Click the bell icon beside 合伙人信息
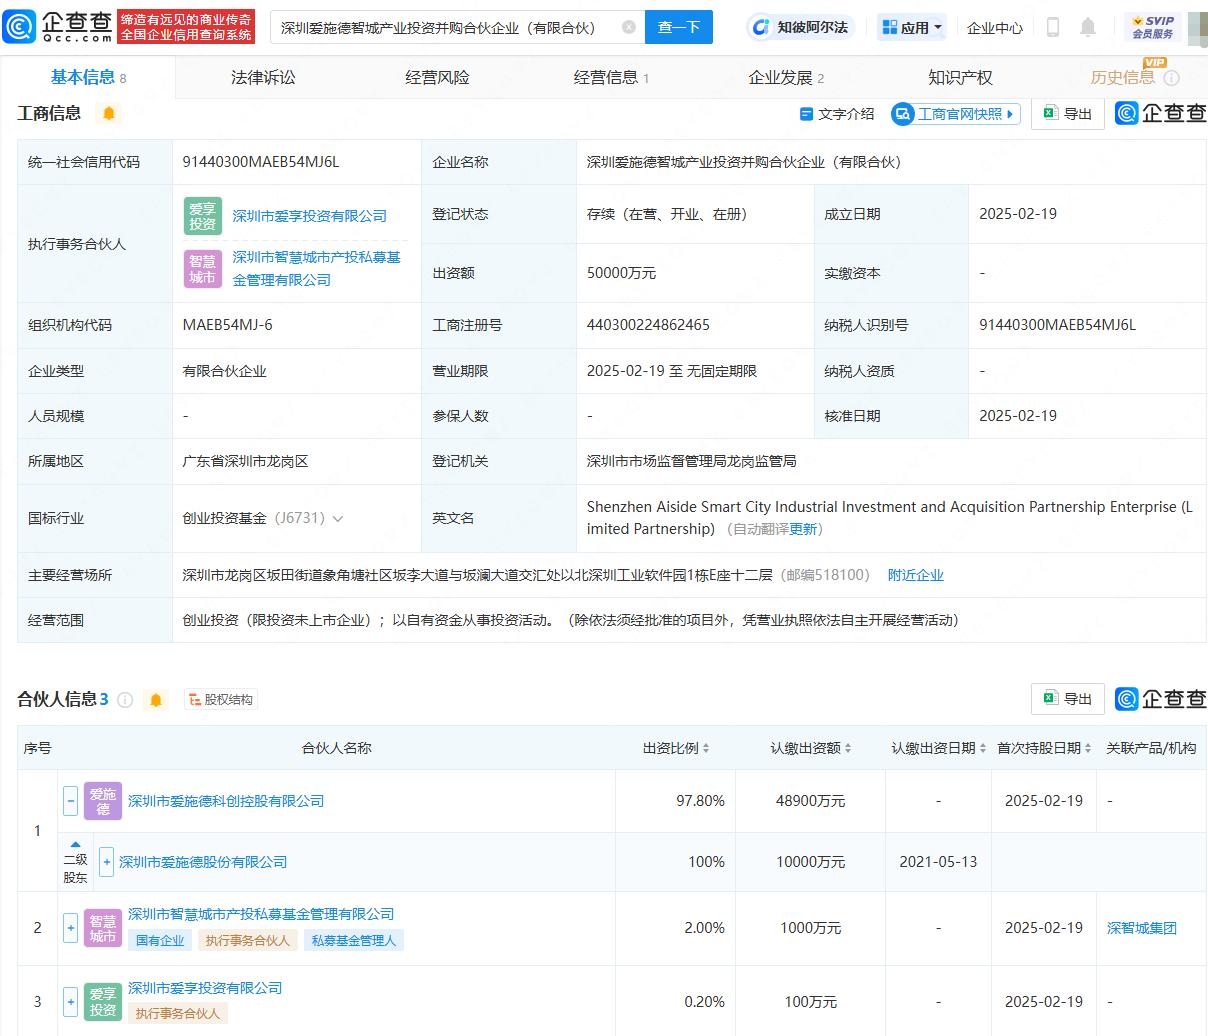The image size is (1208, 1036). click(x=156, y=700)
